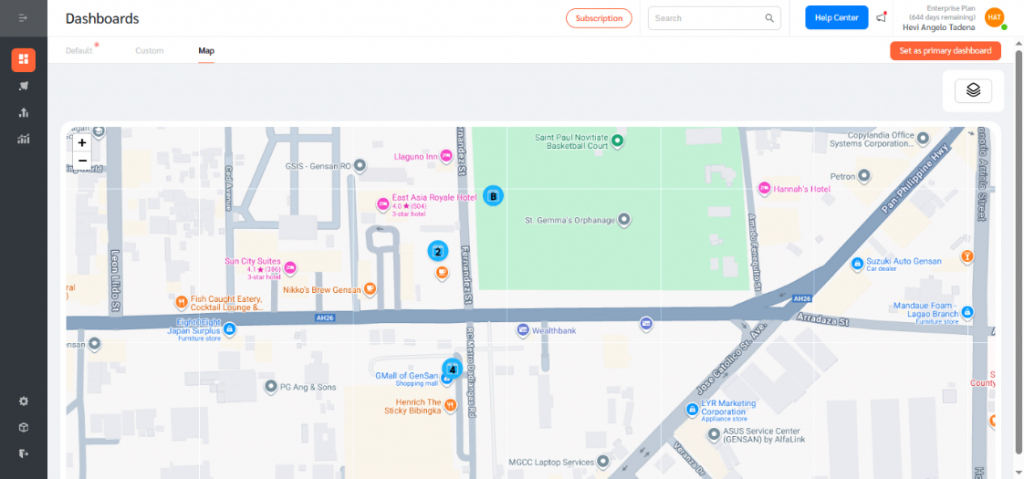Click the Hevi Angelo Tadena user name
The image size is (1024, 479).
click(x=939, y=27)
